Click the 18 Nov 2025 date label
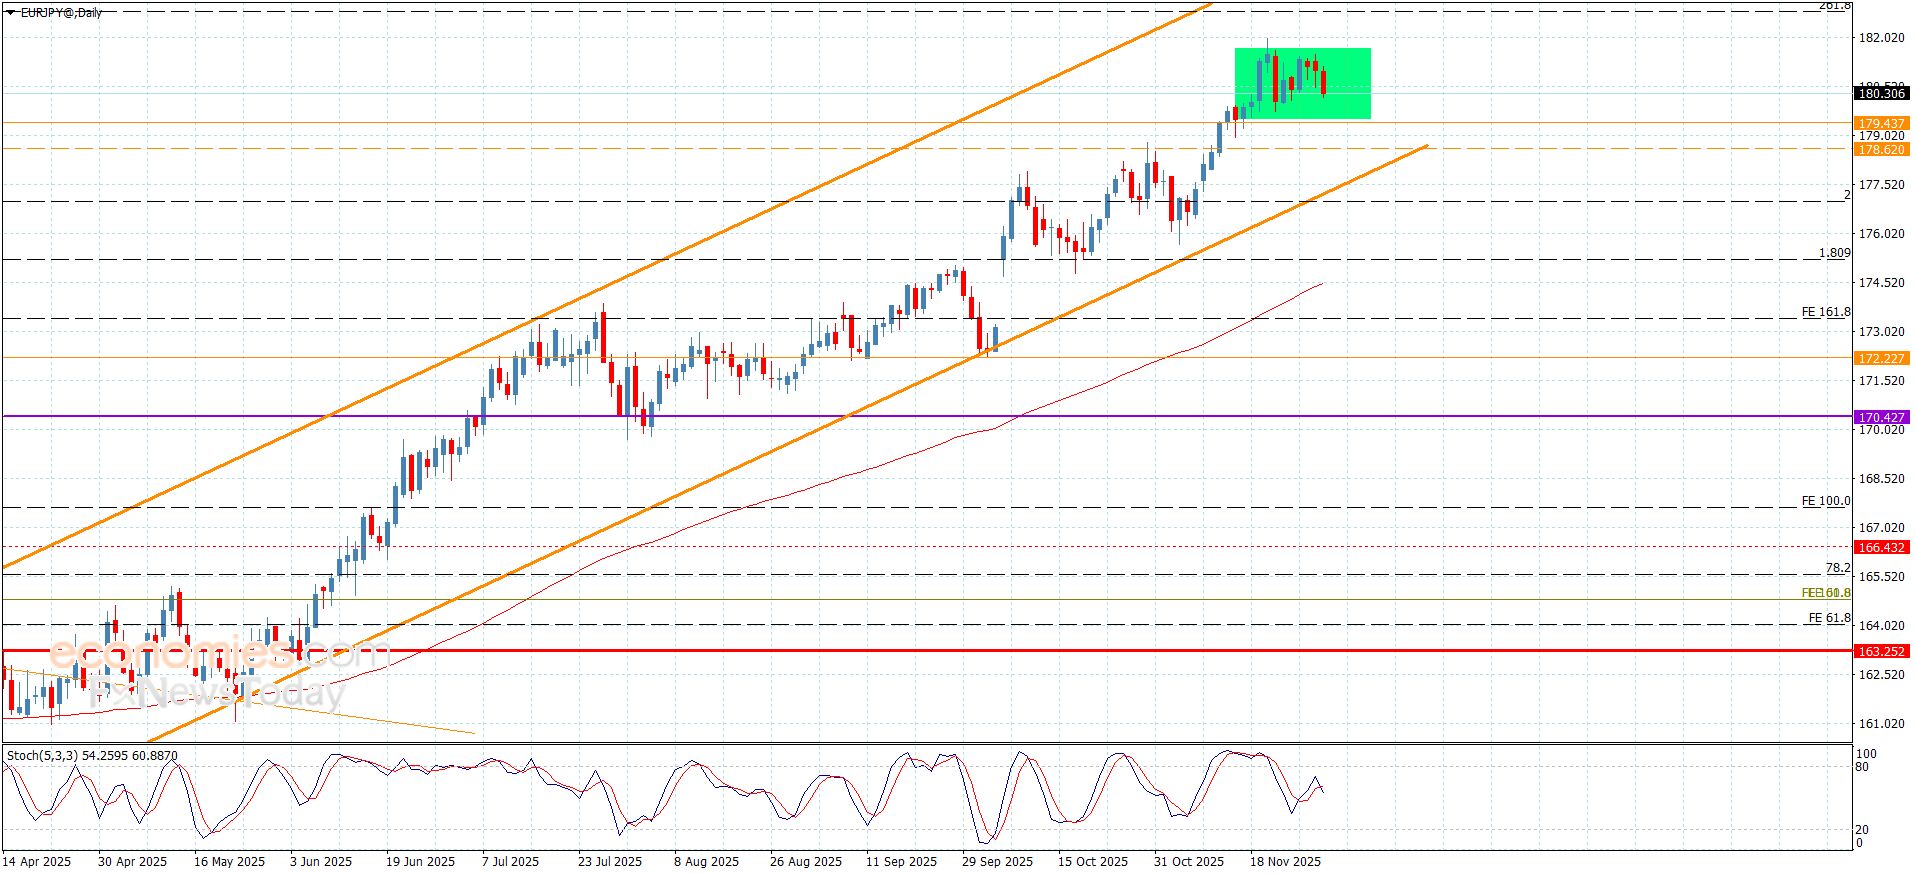 (1285, 861)
